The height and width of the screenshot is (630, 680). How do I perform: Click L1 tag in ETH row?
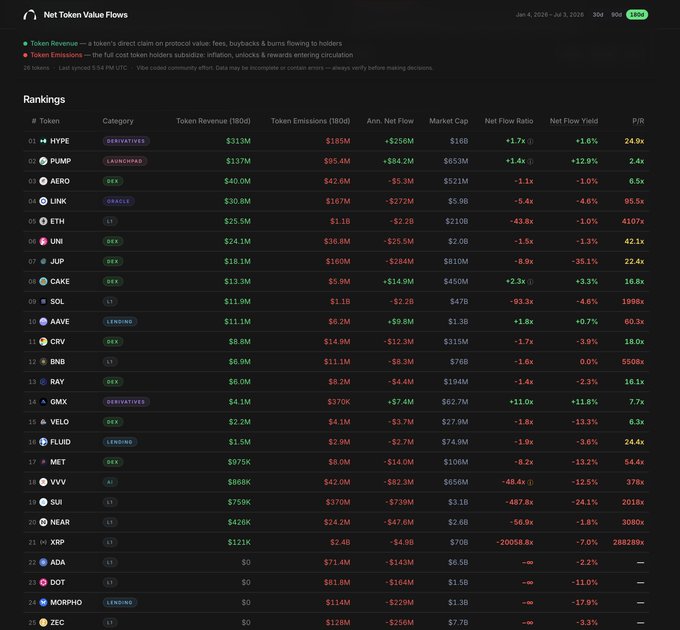110,221
